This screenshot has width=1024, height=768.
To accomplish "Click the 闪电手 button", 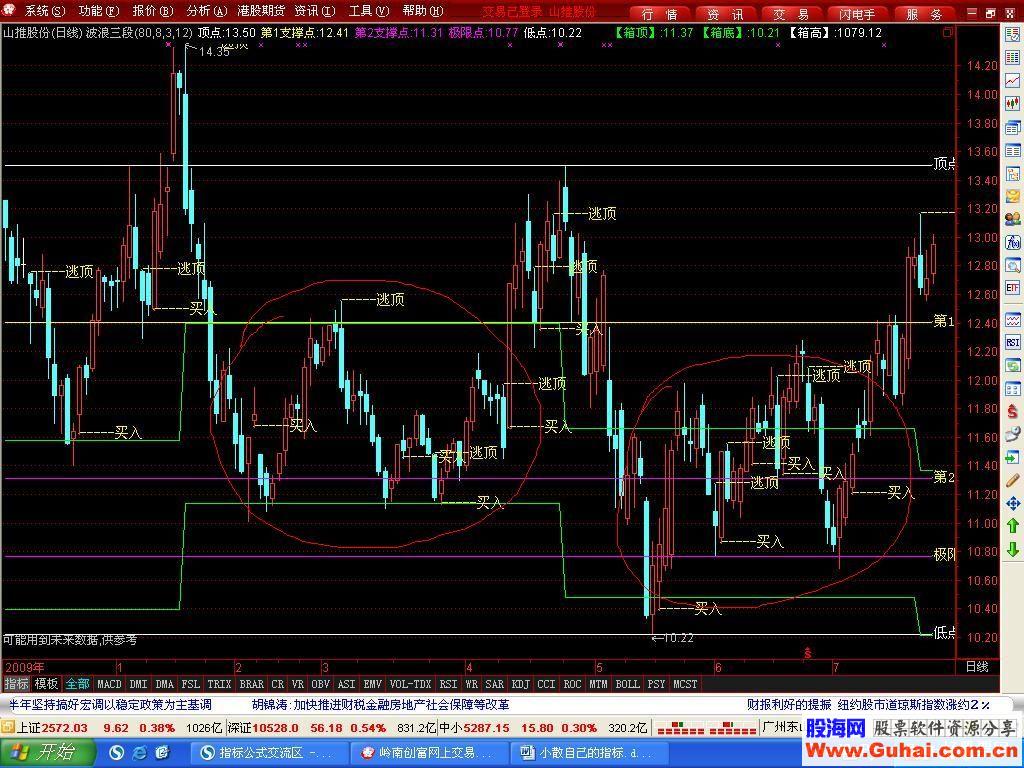I will point(857,14).
